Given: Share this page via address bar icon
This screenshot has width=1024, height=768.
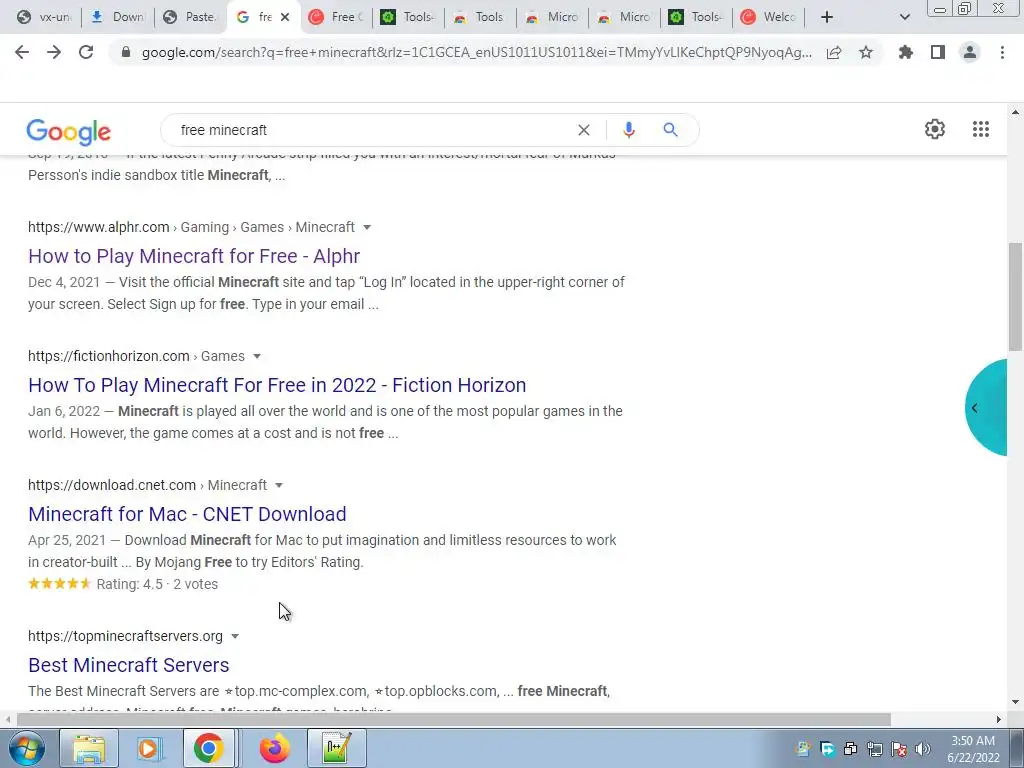Looking at the screenshot, I should point(834,53).
